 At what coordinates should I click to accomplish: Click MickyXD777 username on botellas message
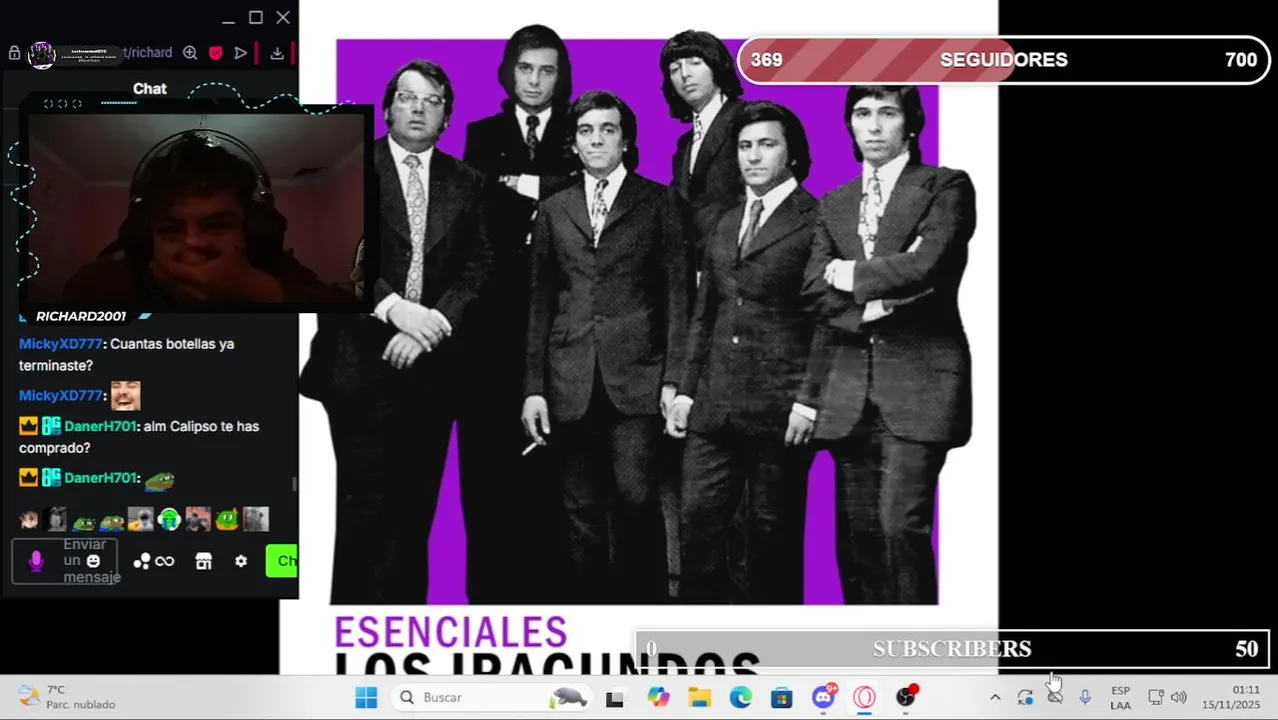point(60,344)
